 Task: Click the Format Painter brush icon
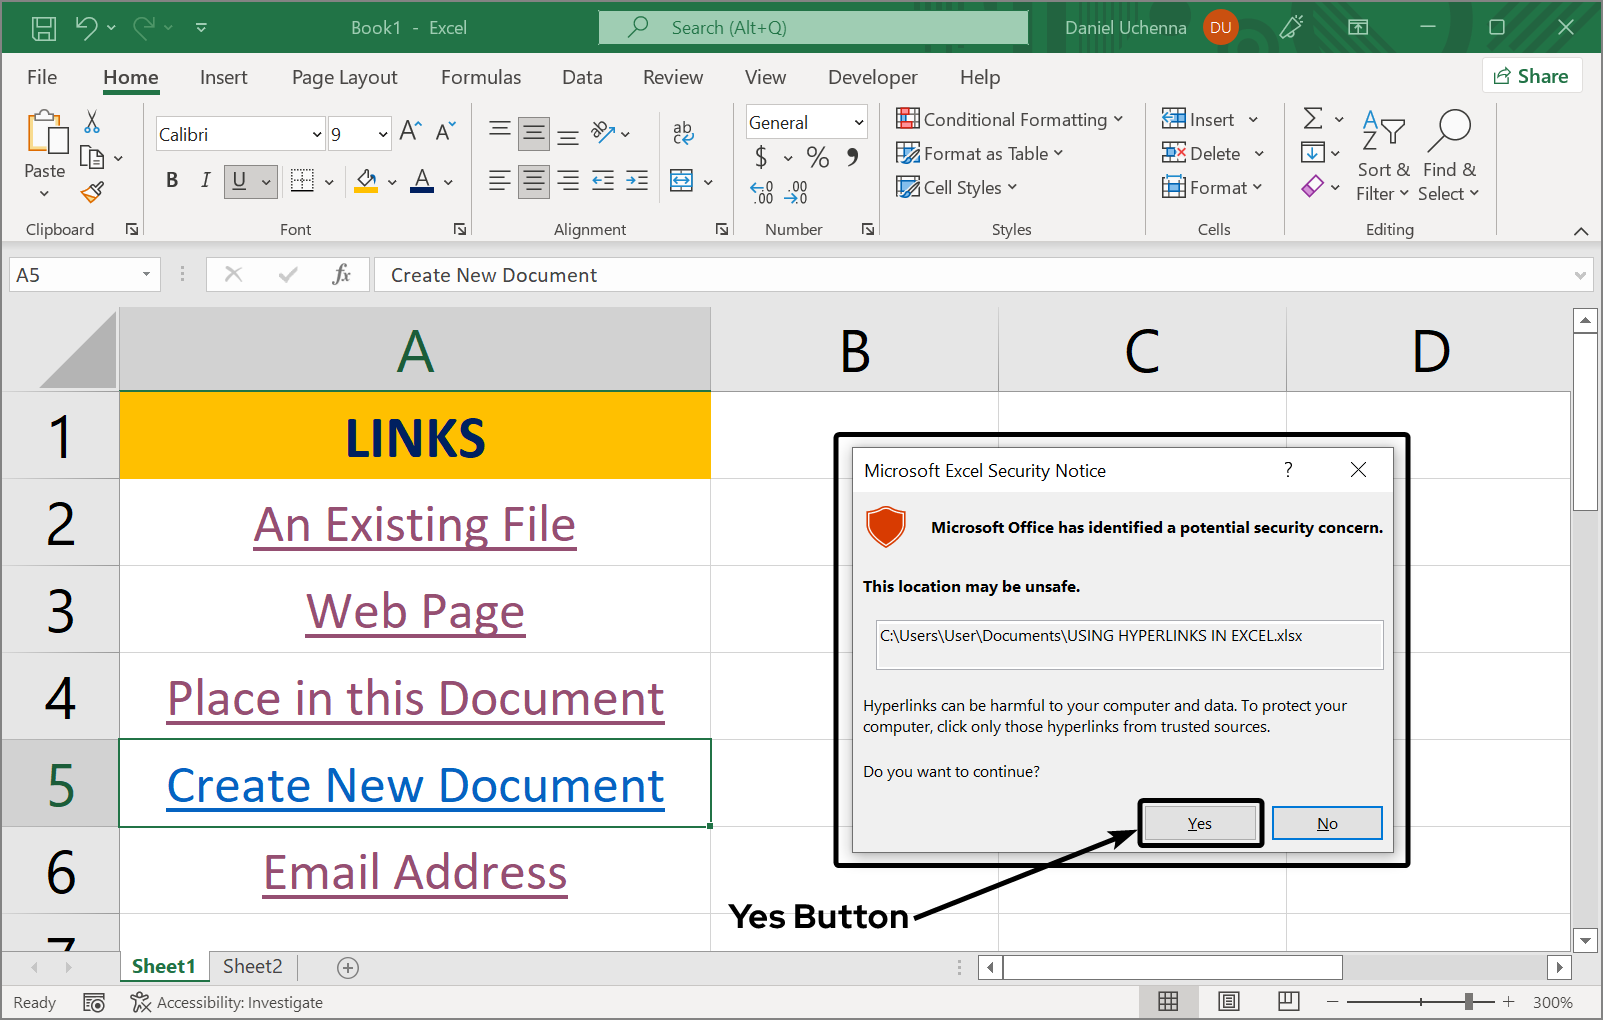click(93, 192)
